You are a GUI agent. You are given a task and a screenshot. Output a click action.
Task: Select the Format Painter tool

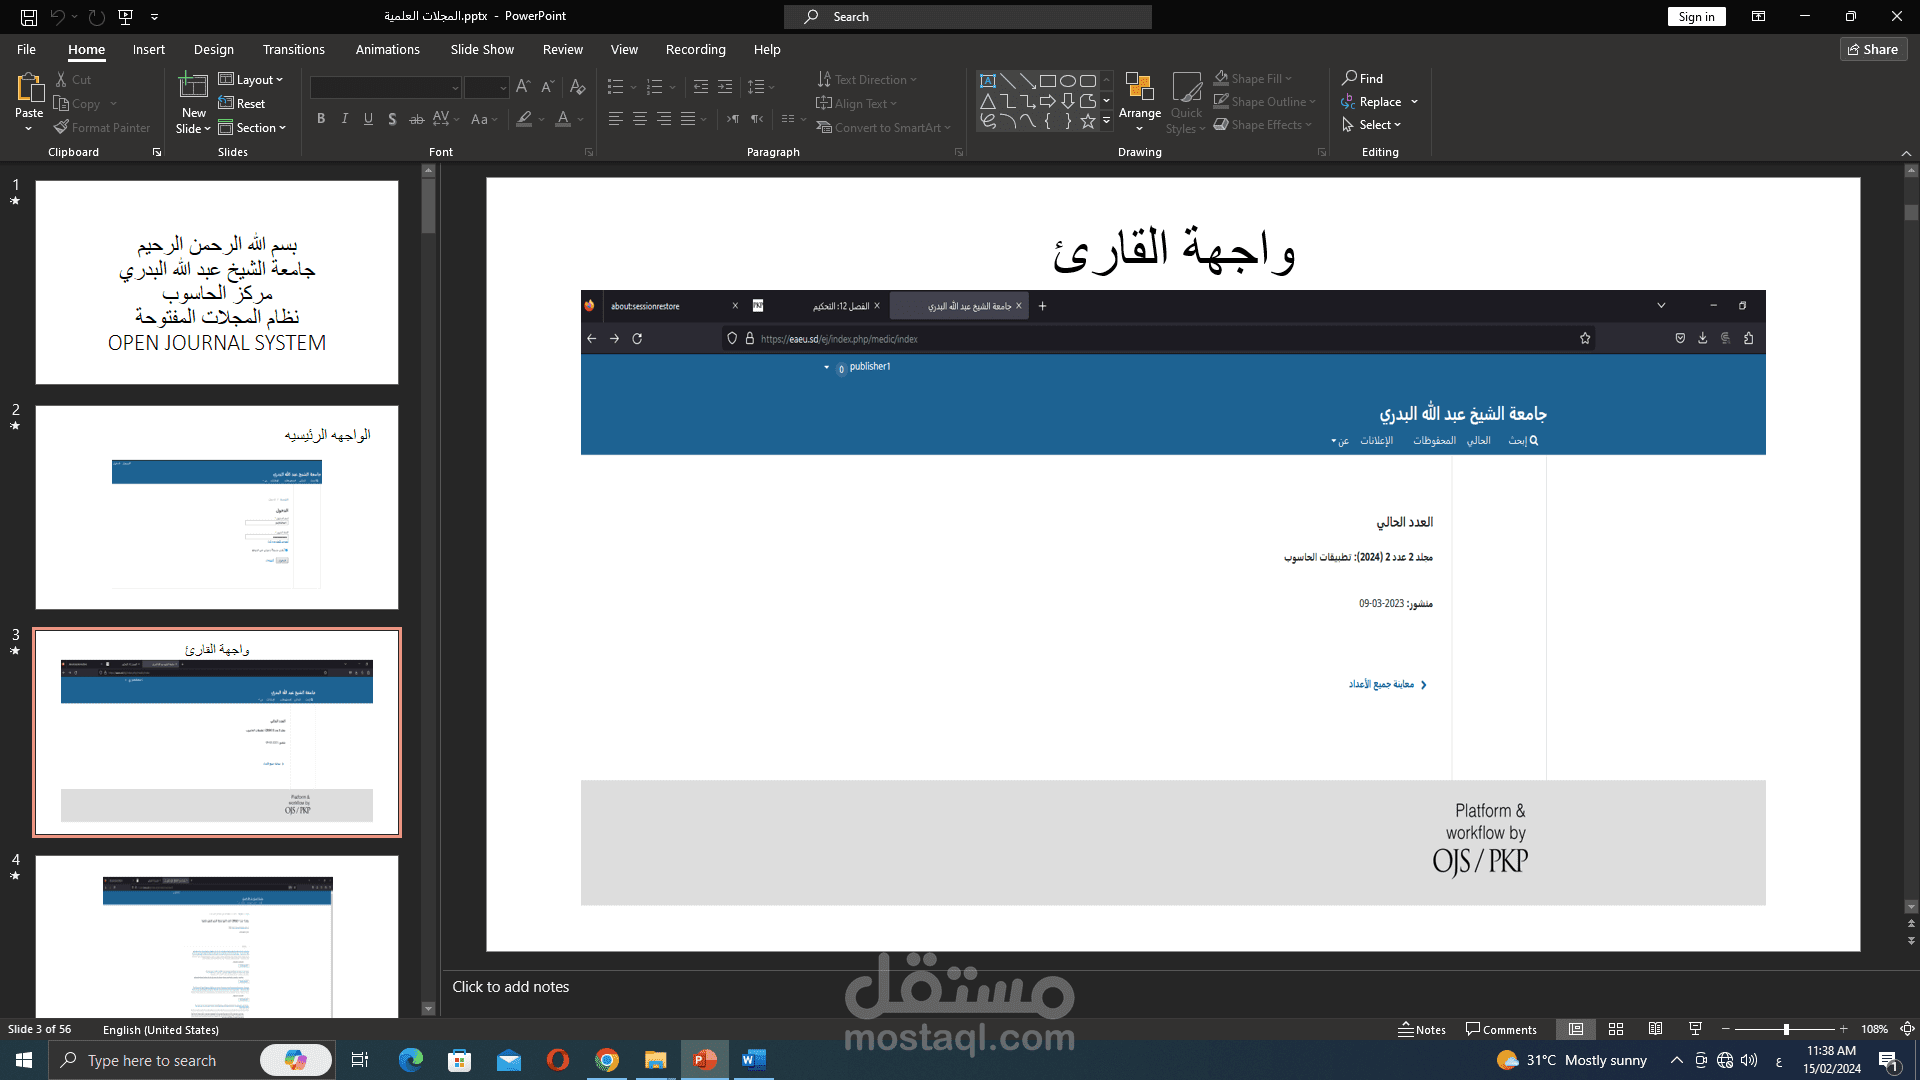(102, 127)
